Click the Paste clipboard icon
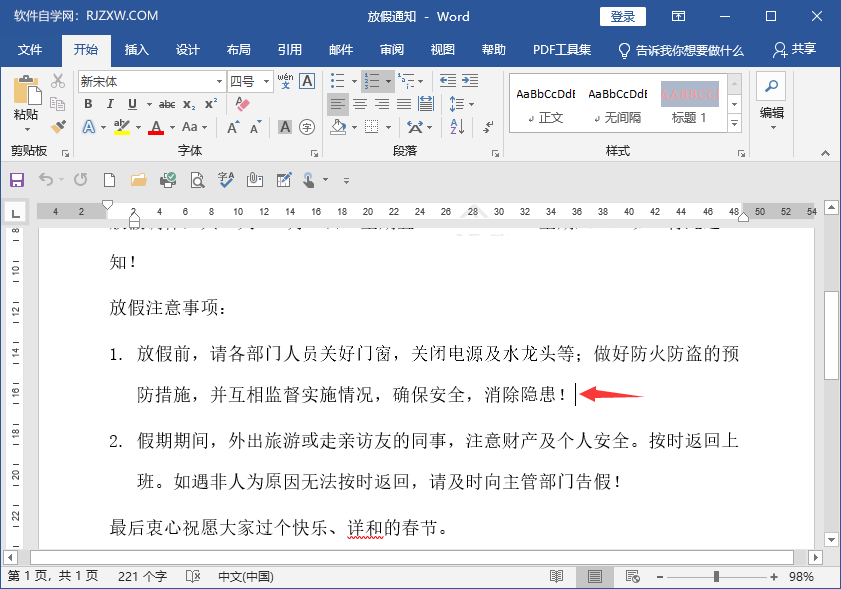Screen dimensions: 841x589 pyautogui.click(x=26, y=90)
